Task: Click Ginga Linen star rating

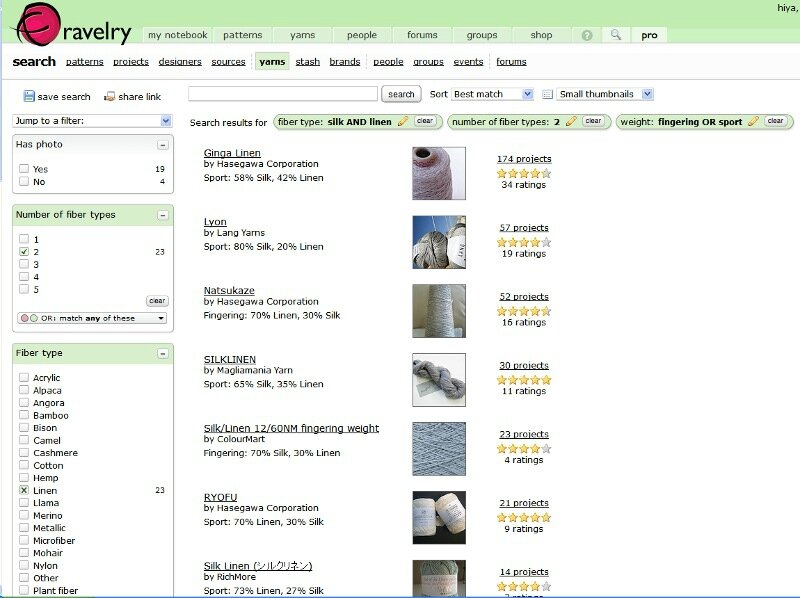Action: tap(524, 173)
